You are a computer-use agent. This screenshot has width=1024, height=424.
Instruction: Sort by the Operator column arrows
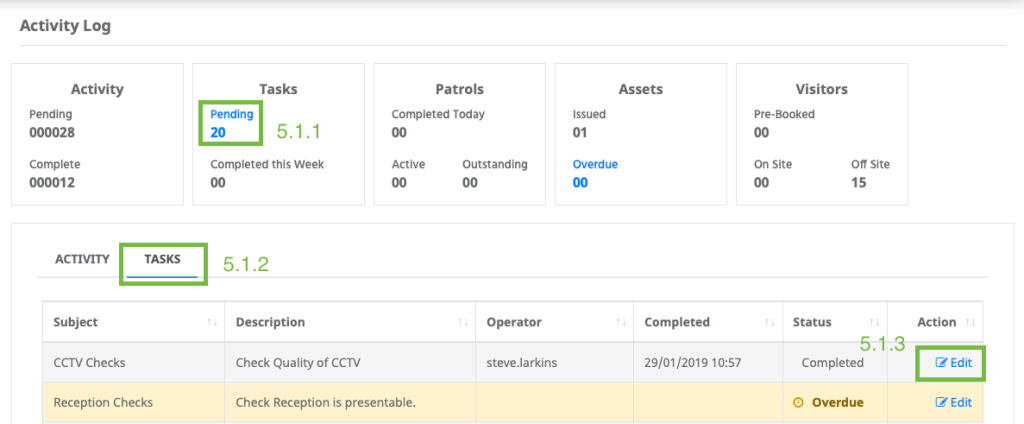[620, 322]
